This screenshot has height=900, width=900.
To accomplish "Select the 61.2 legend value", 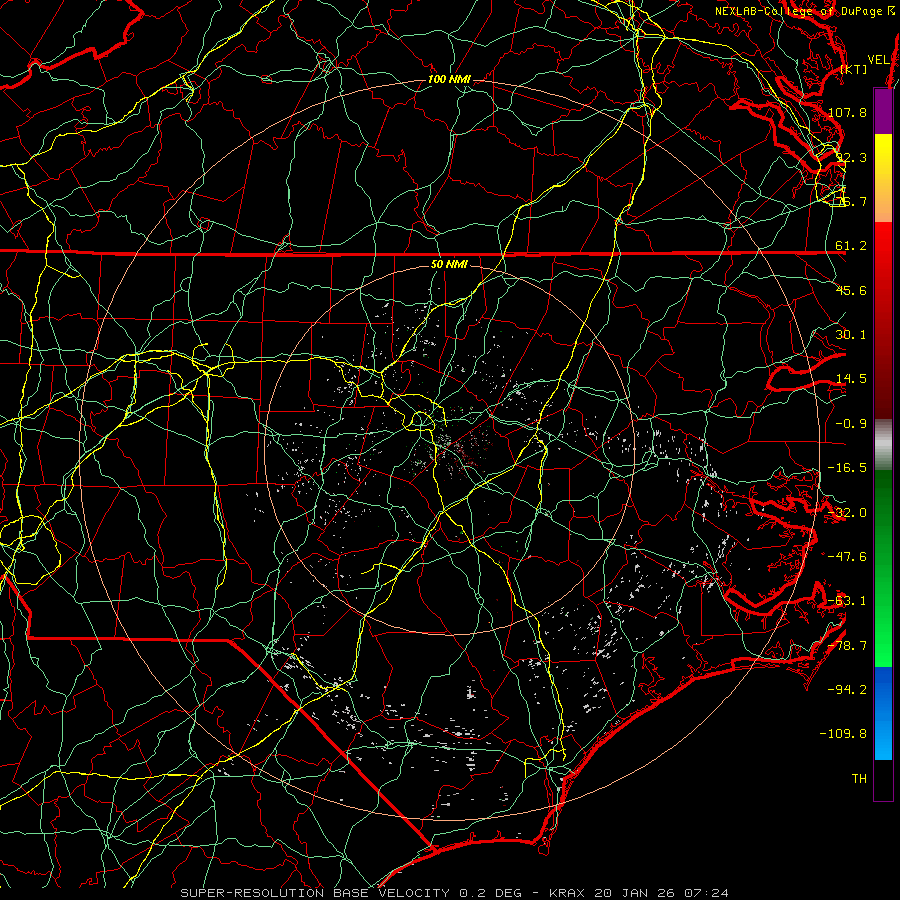I will point(851,246).
